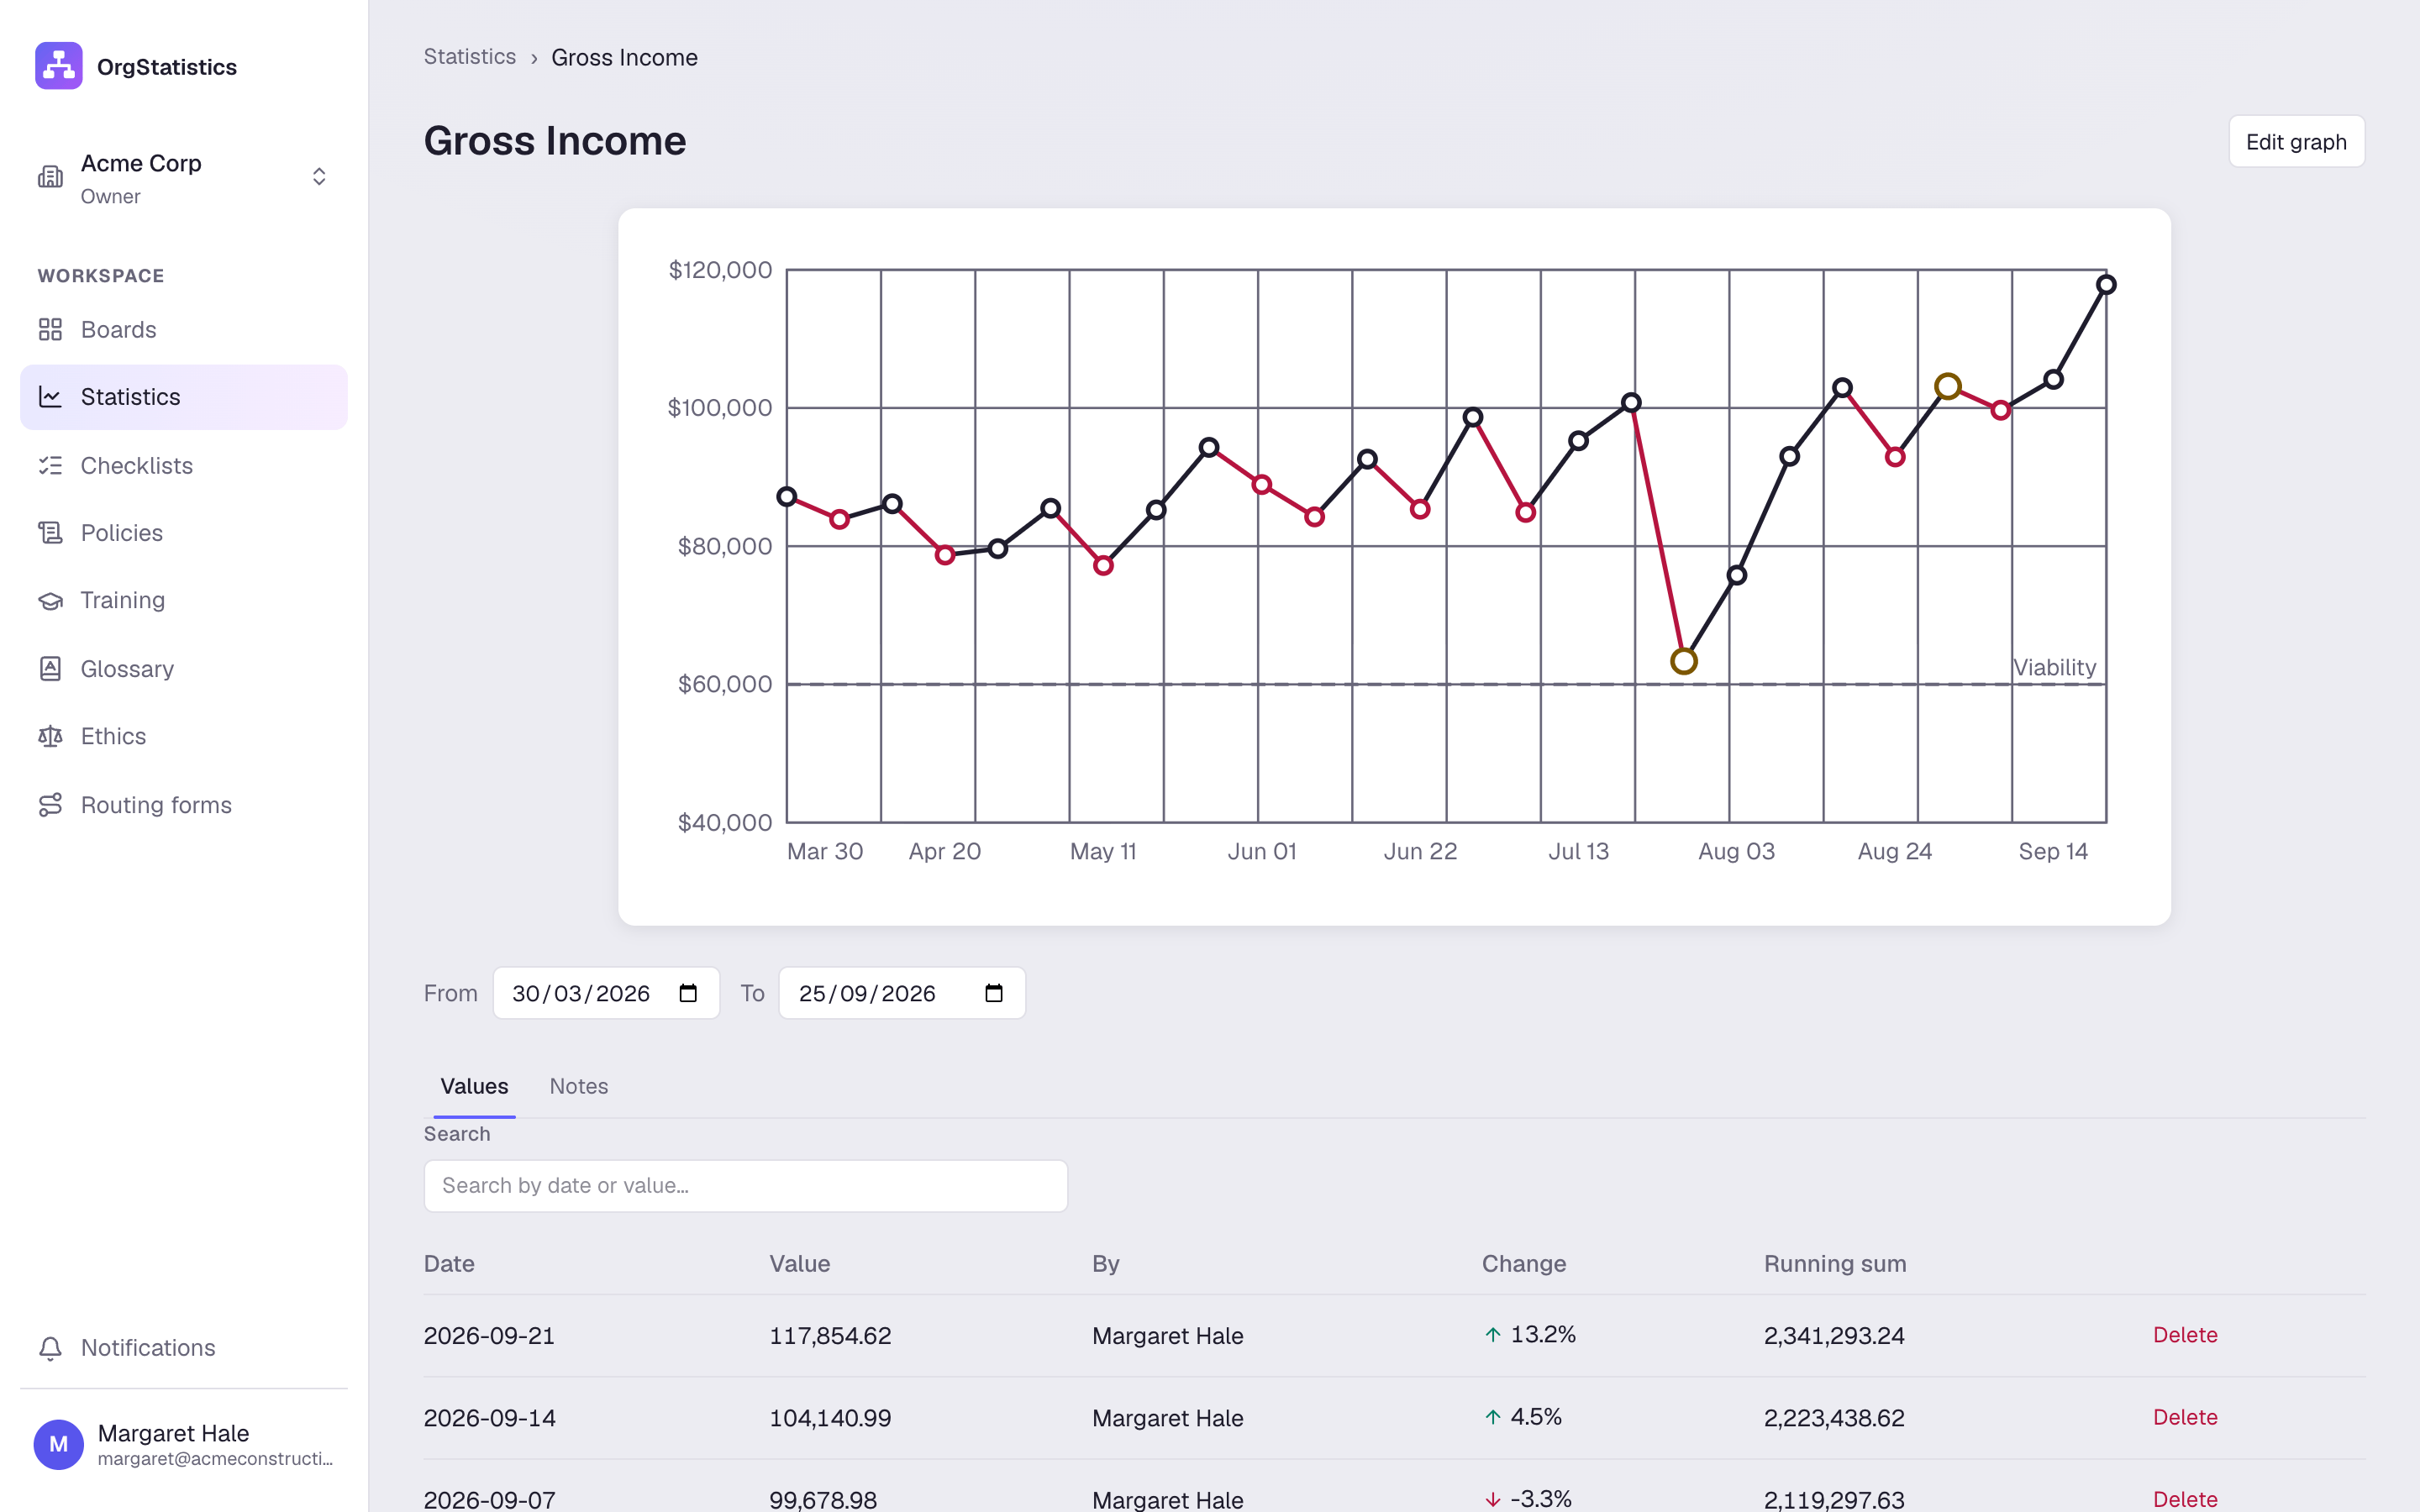Click the Running sum column header
Image resolution: width=2420 pixels, height=1512 pixels.
click(1835, 1264)
